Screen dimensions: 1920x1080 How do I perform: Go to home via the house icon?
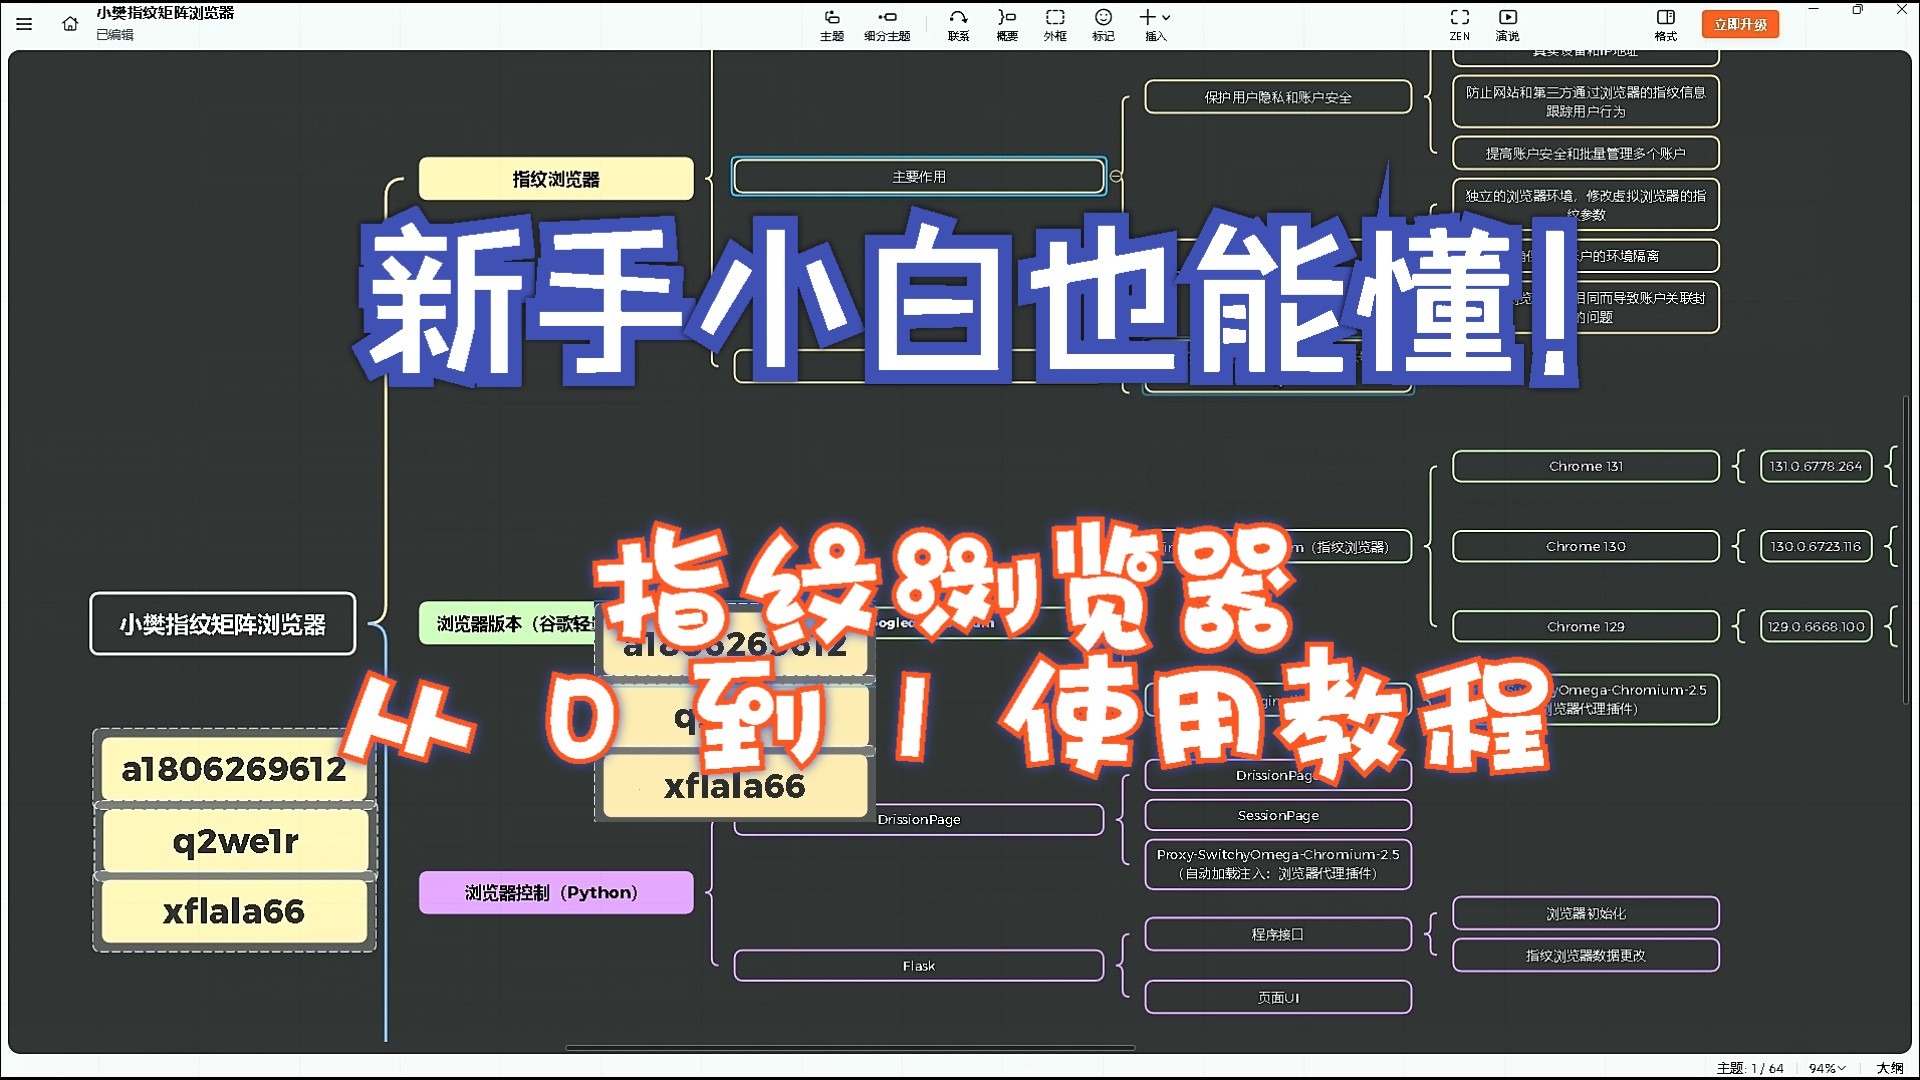tap(70, 23)
